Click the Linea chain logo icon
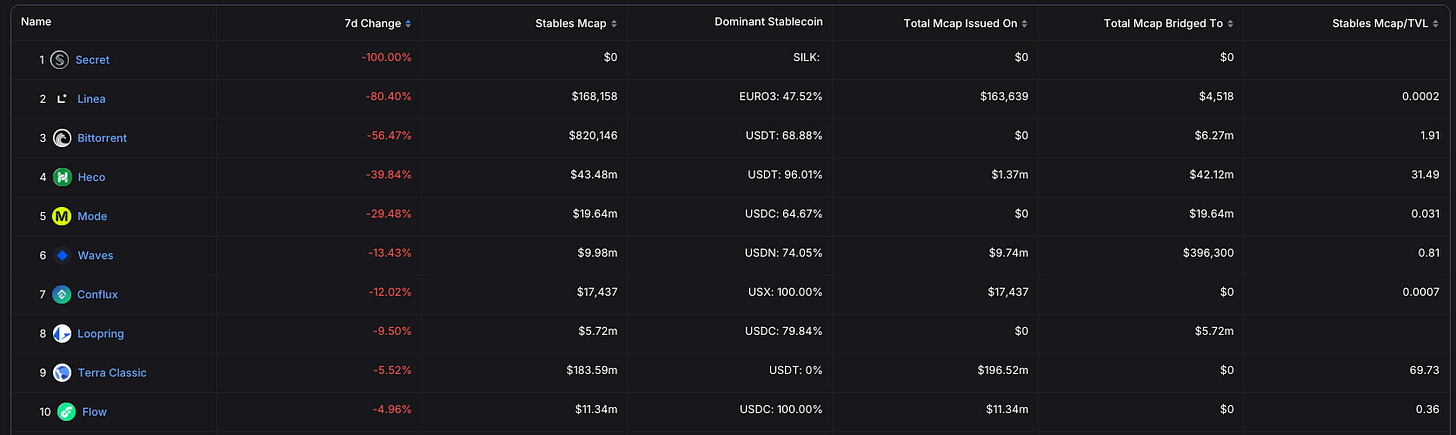 pos(62,99)
